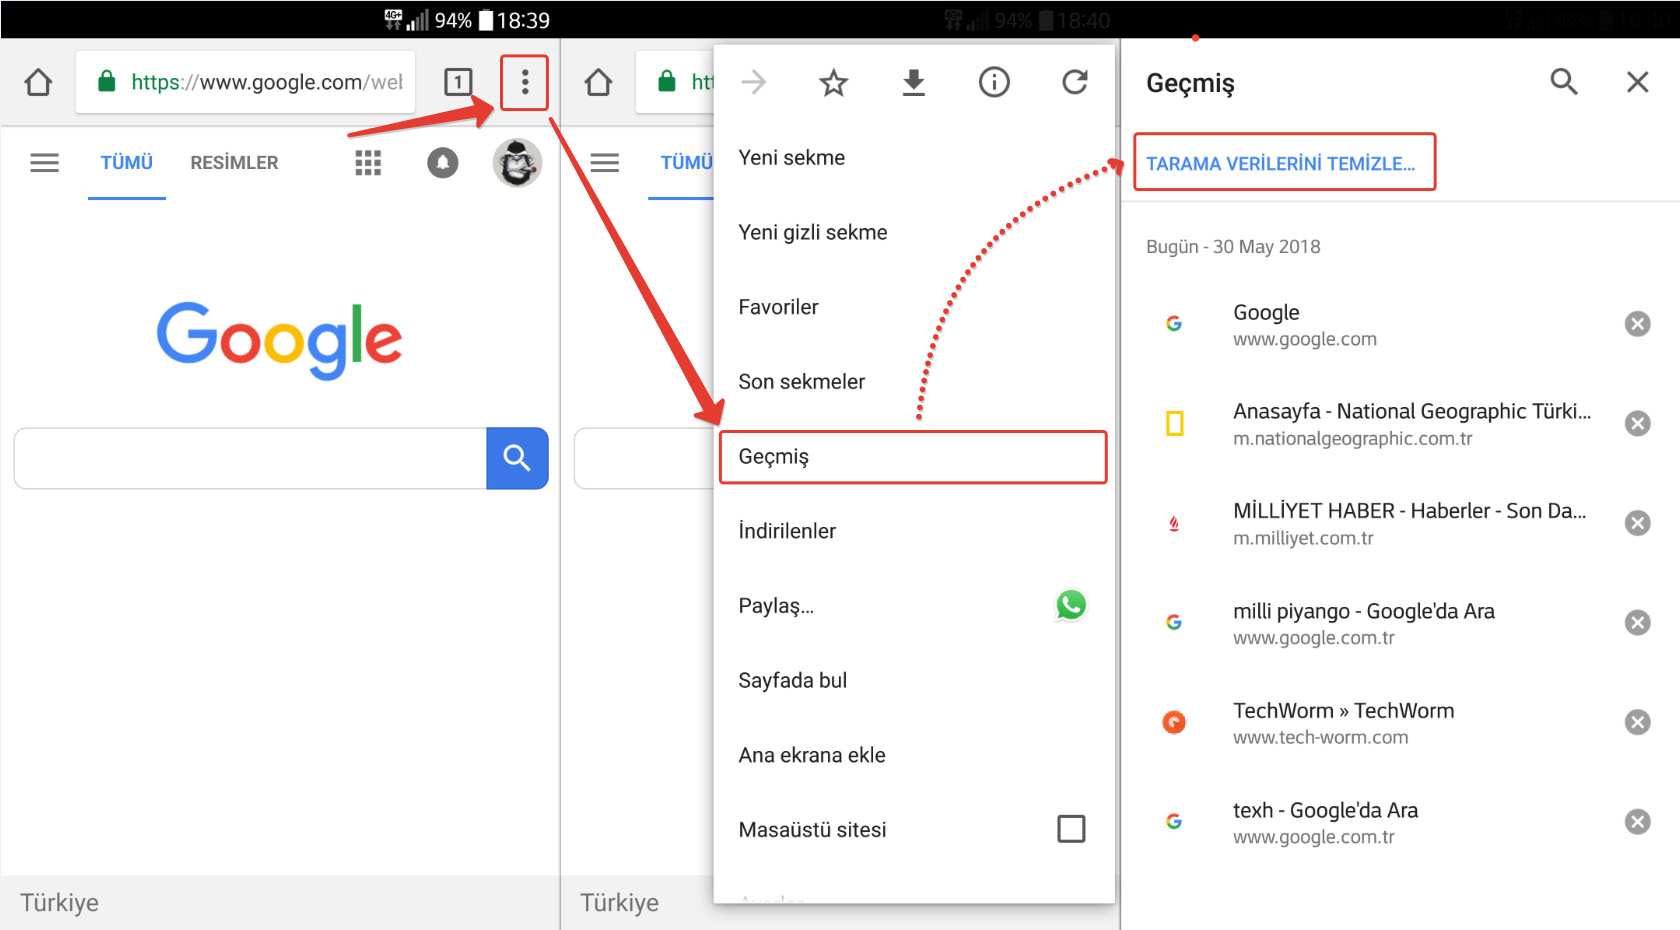Choose Yeni gizli sekme menu item

coord(812,232)
